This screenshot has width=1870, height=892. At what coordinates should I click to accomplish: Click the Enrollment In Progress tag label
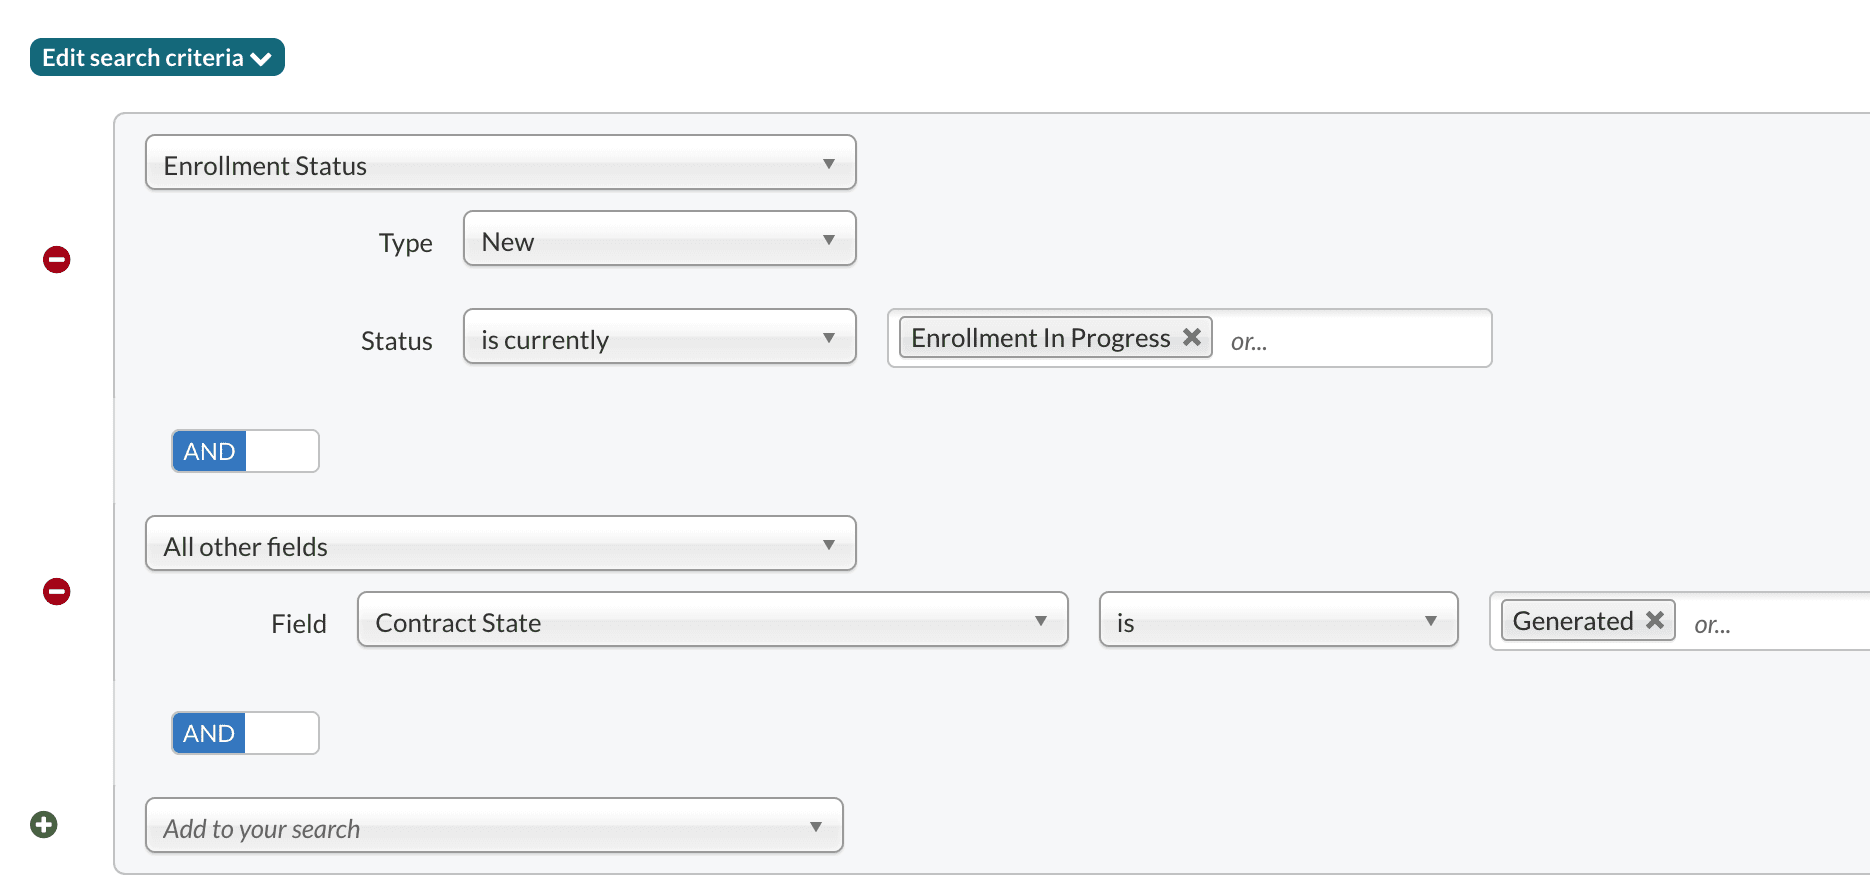[1040, 338]
